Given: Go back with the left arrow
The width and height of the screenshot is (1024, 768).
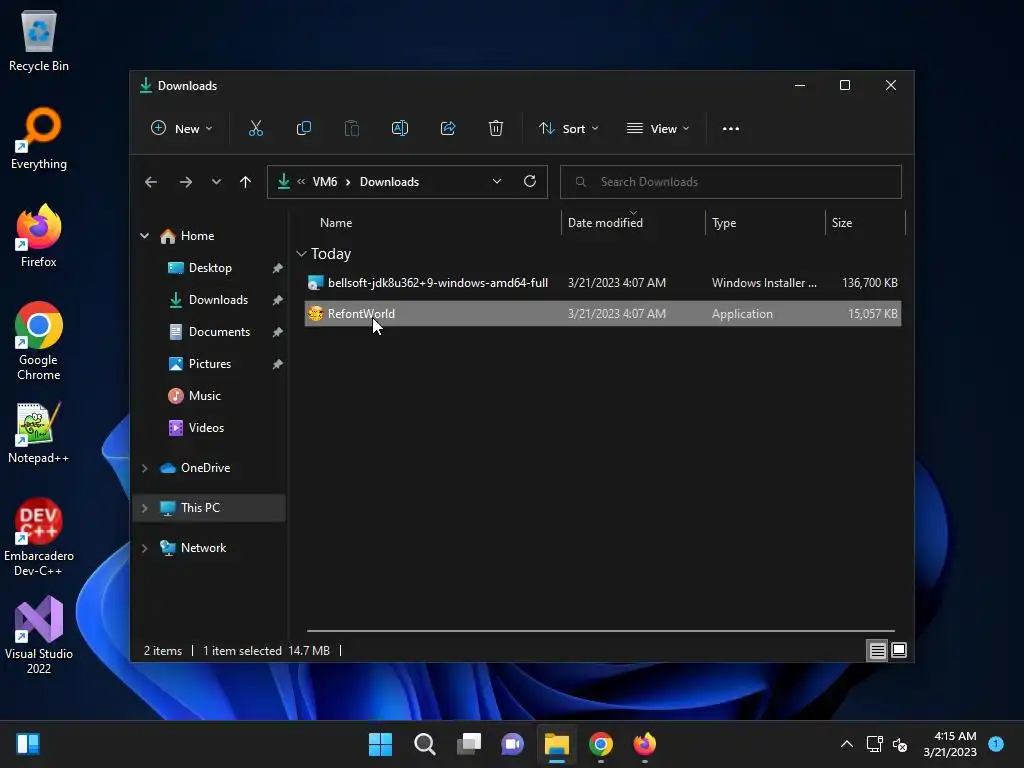Looking at the screenshot, I should click(151, 182).
